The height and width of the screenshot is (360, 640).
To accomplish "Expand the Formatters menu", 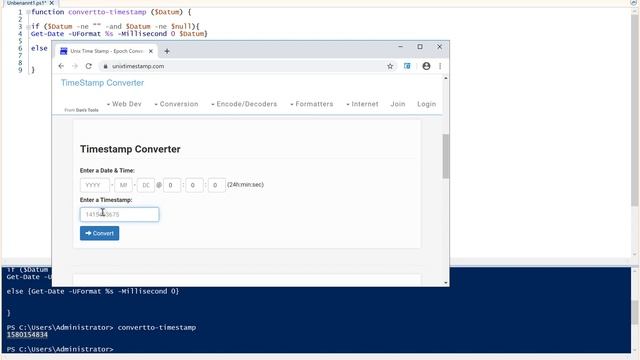I will (x=311, y=104).
